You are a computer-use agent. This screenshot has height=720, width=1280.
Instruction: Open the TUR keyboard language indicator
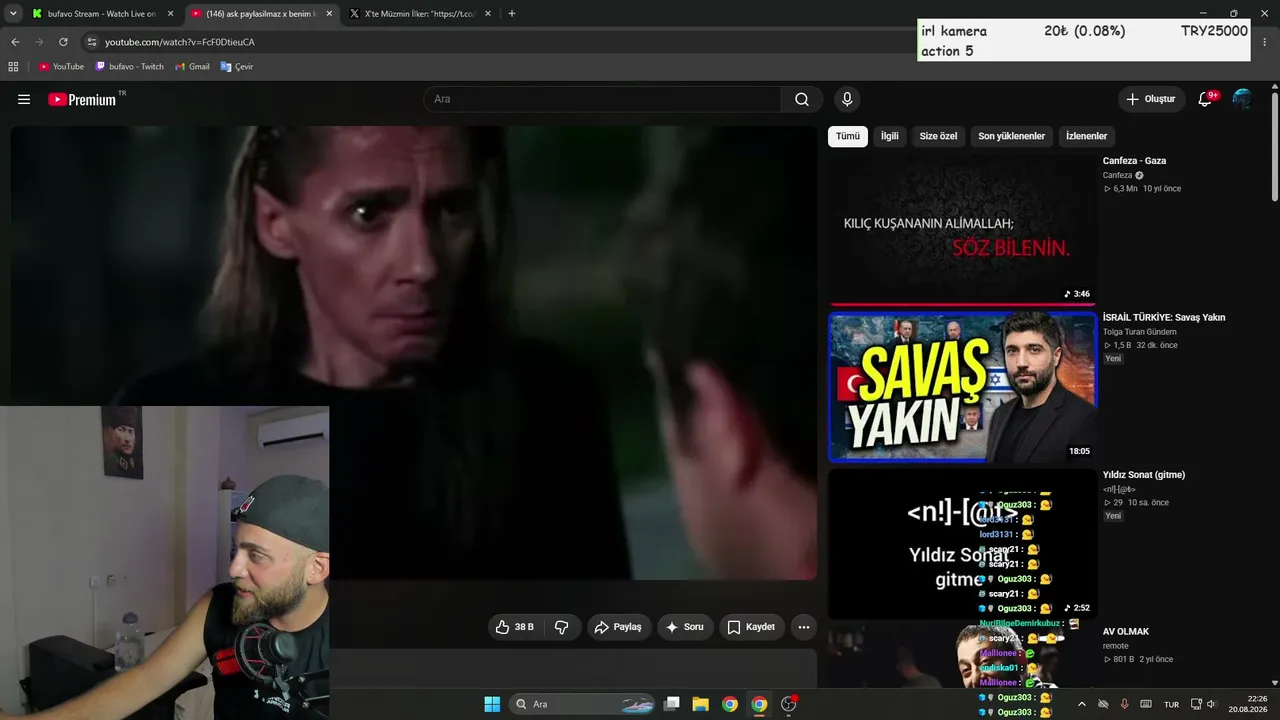(1171, 704)
